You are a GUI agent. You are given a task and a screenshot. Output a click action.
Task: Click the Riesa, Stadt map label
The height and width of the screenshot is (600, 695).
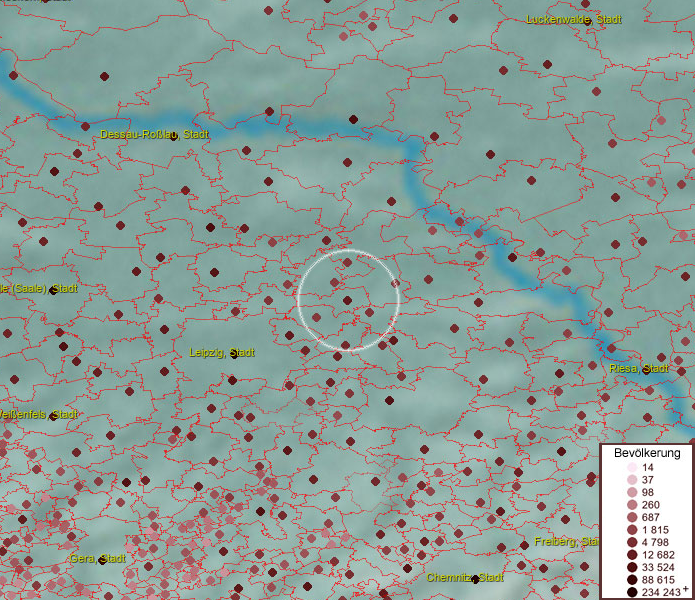(639, 368)
